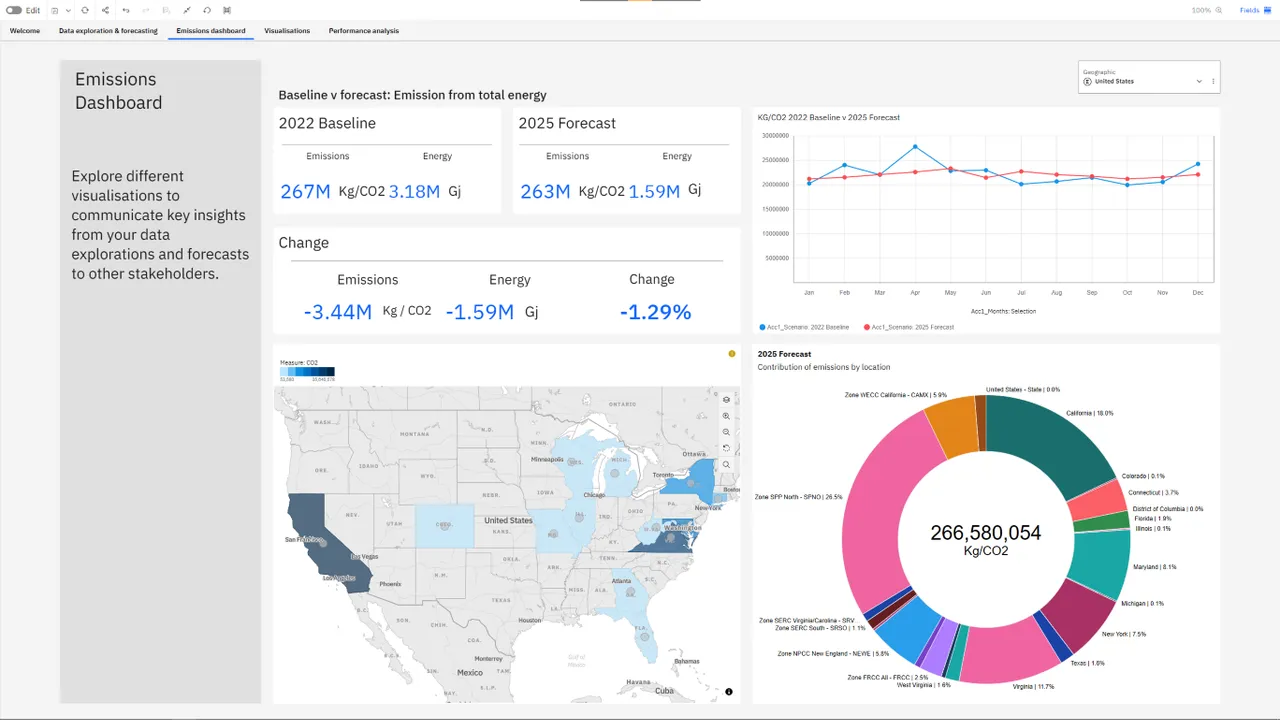This screenshot has height=720, width=1280.
Task: Zoom out on the map
Action: click(727, 431)
